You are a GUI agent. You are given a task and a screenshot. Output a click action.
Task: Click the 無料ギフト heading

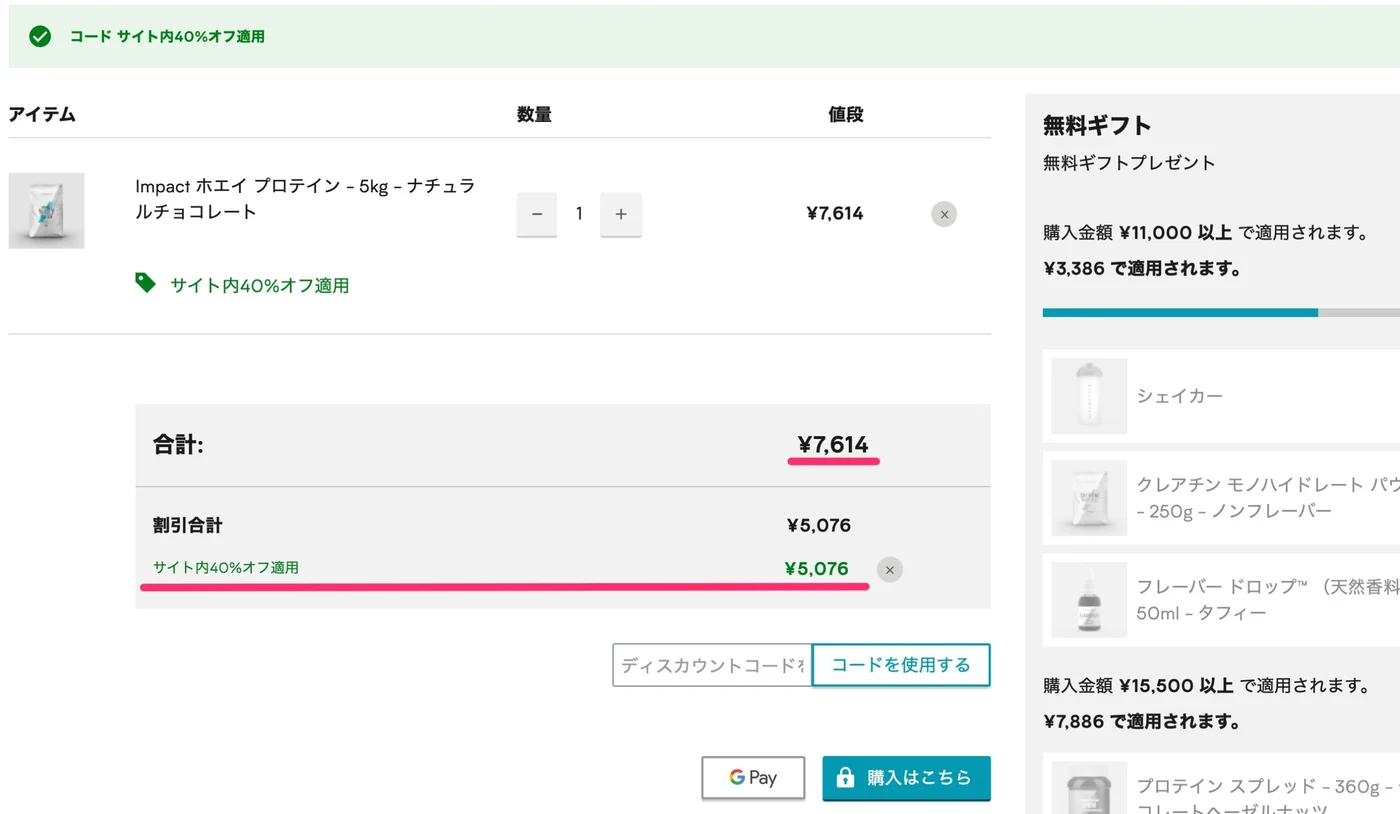(1097, 126)
